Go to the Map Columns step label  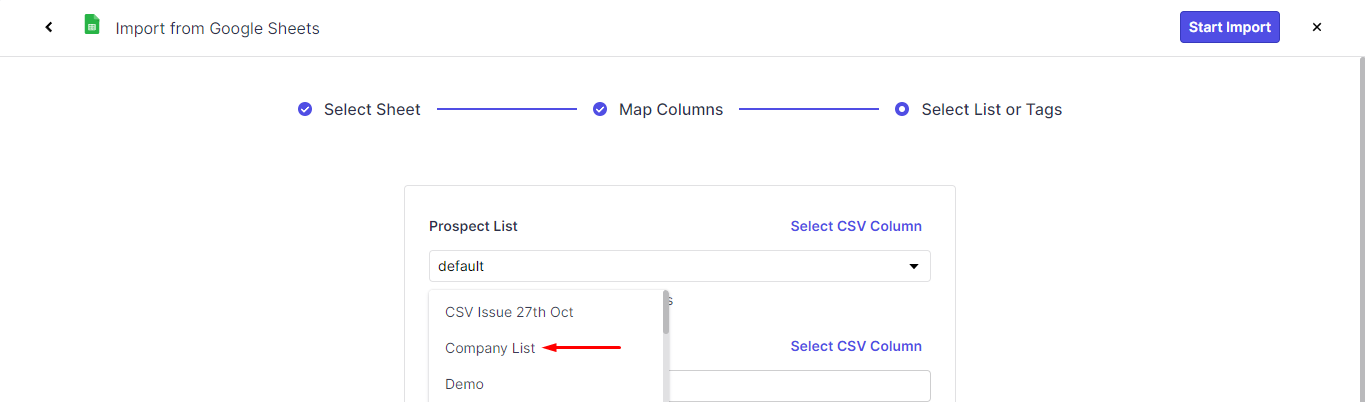(670, 109)
